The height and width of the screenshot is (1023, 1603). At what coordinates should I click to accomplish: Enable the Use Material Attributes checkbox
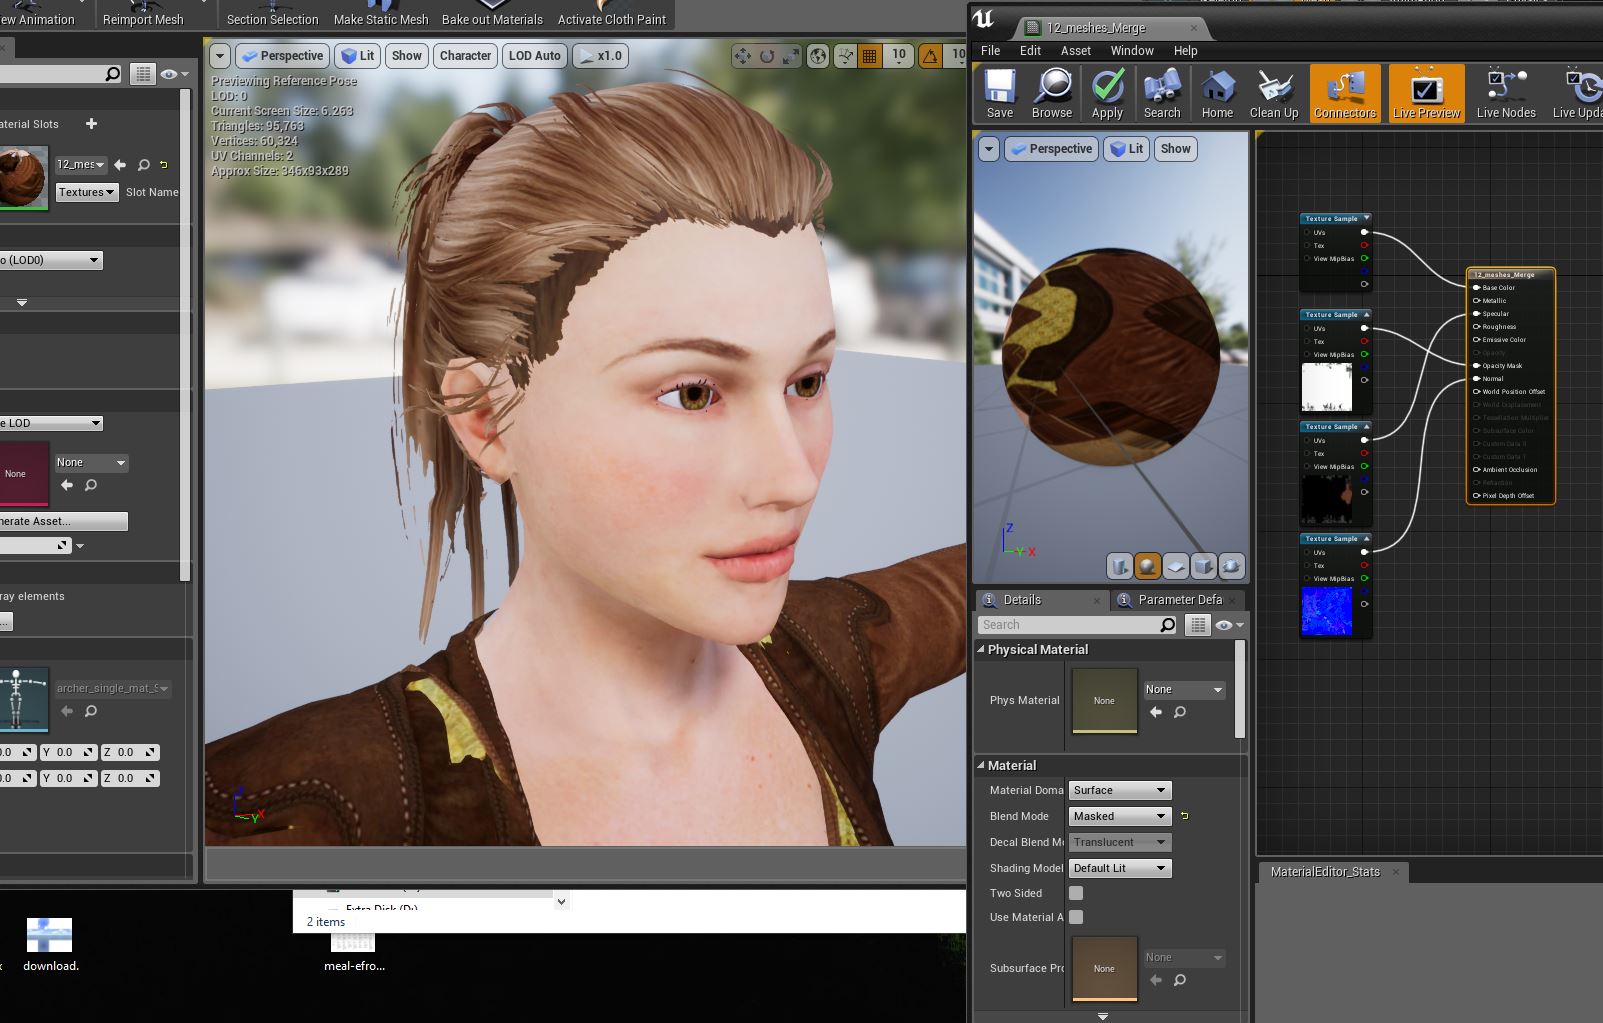coord(1076,917)
